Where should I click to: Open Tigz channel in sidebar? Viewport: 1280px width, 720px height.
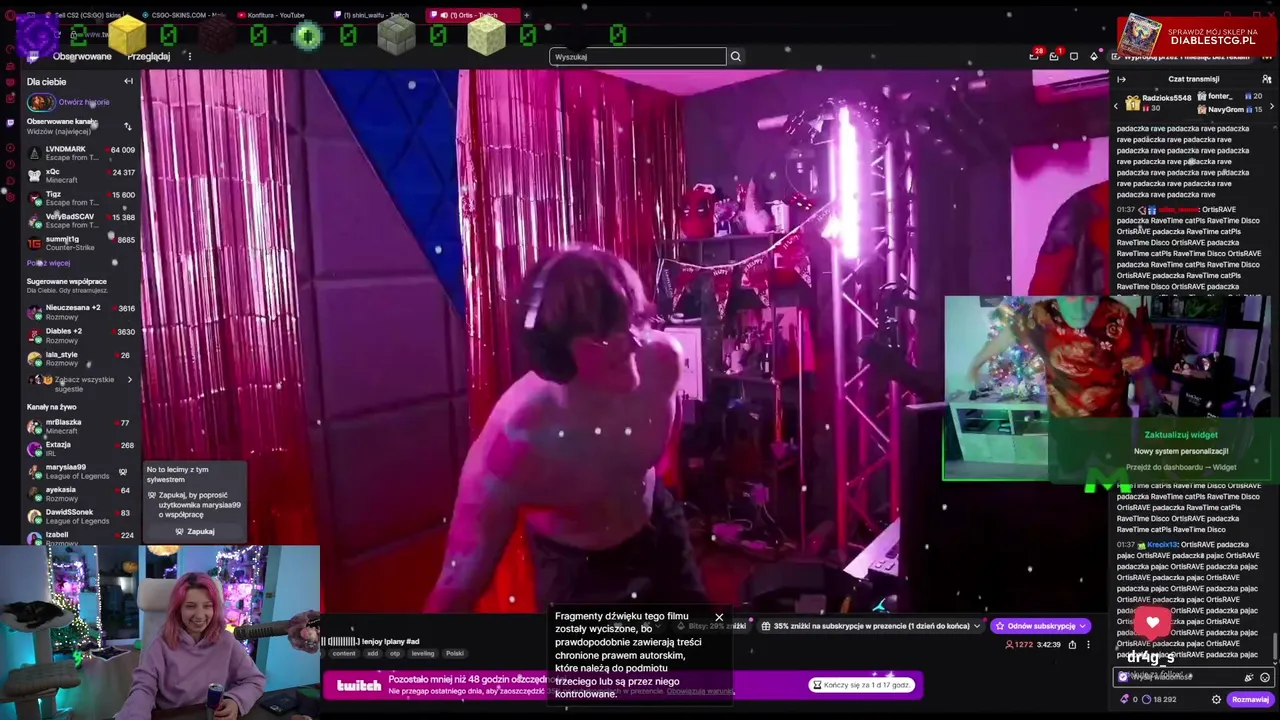pos(81,198)
